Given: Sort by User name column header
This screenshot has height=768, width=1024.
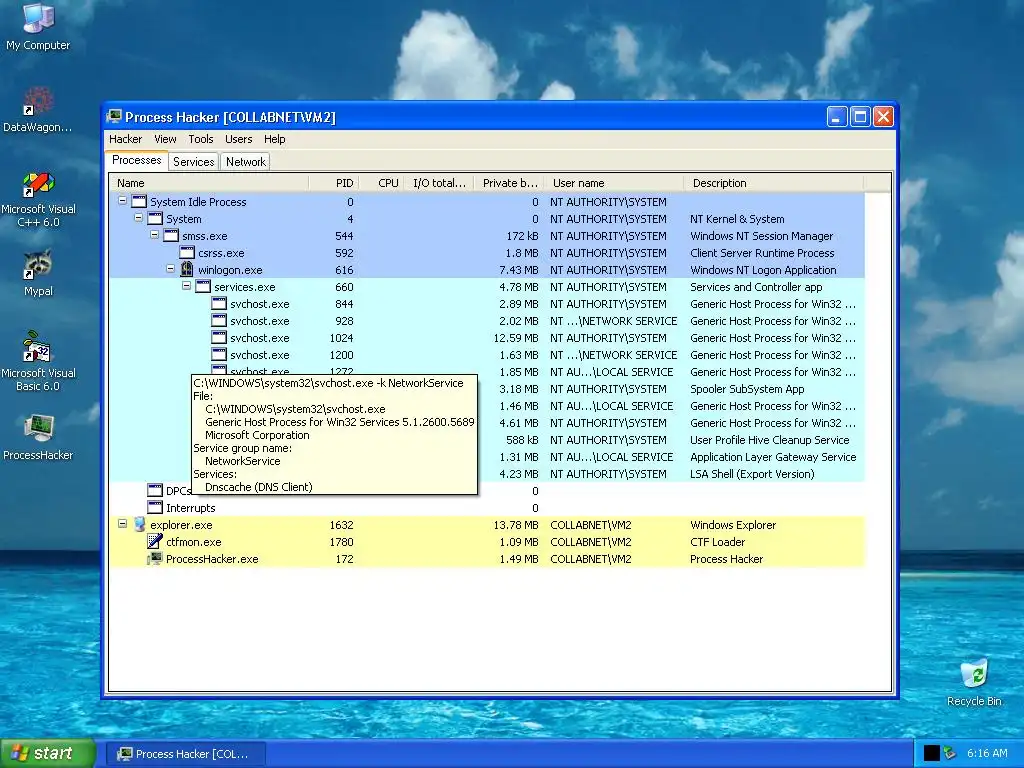Looking at the screenshot, I should 614,183.
